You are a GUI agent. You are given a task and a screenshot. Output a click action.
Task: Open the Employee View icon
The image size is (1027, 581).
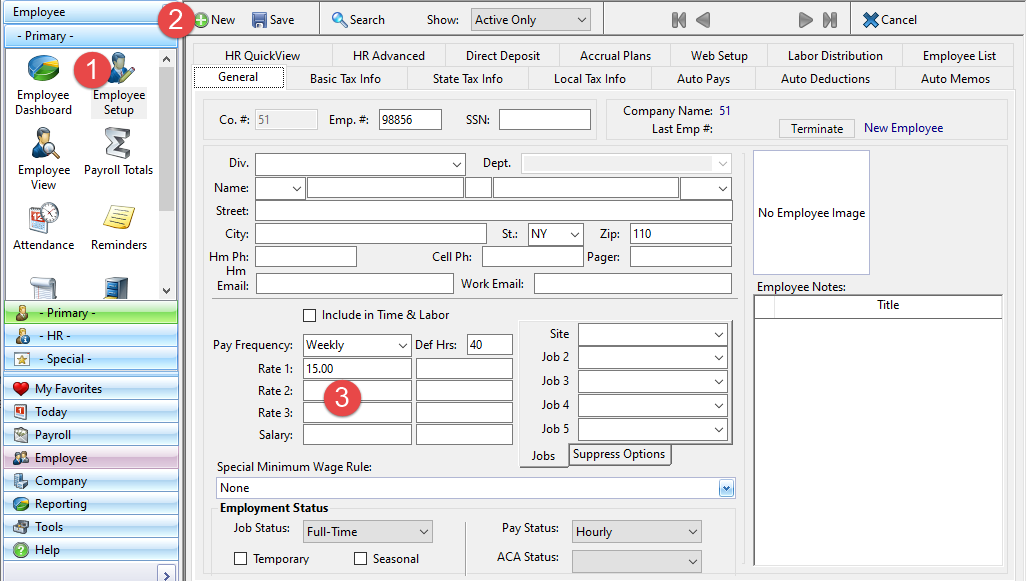coord(43,159)
